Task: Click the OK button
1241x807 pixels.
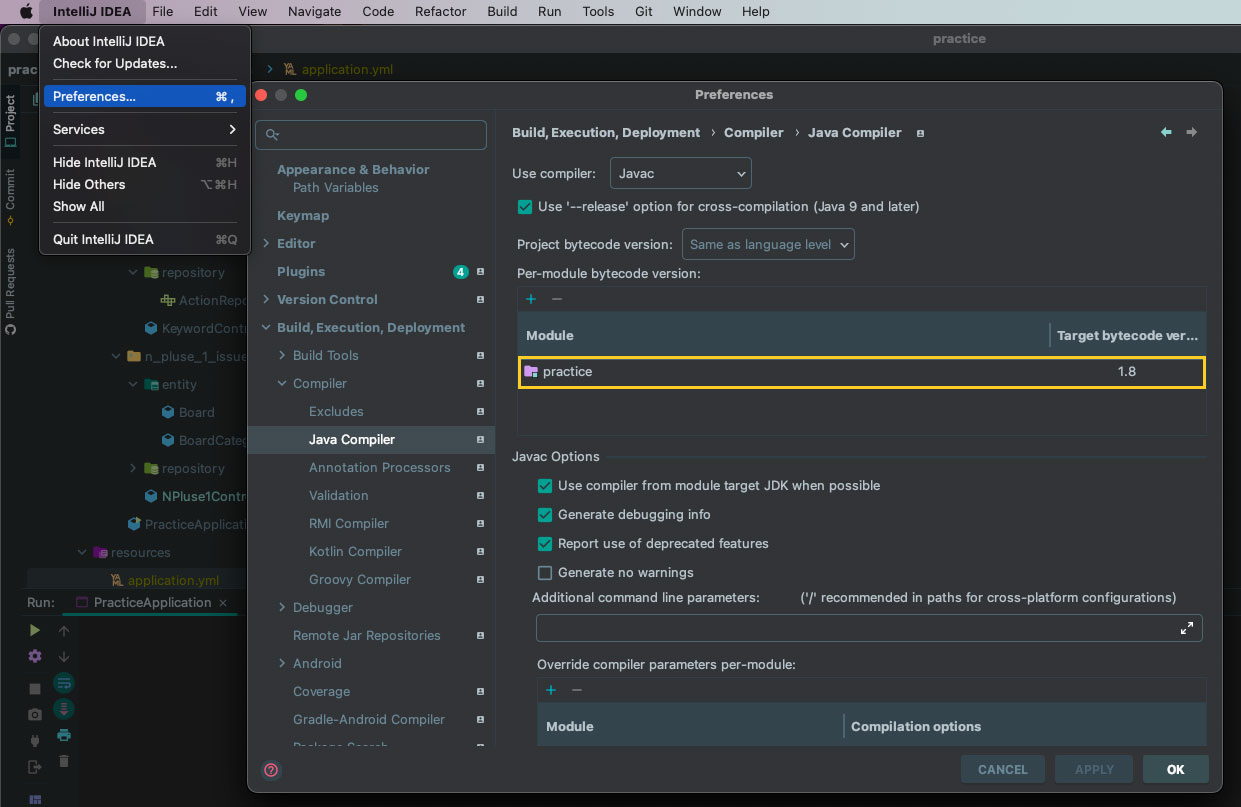Action: (1175, 769)
